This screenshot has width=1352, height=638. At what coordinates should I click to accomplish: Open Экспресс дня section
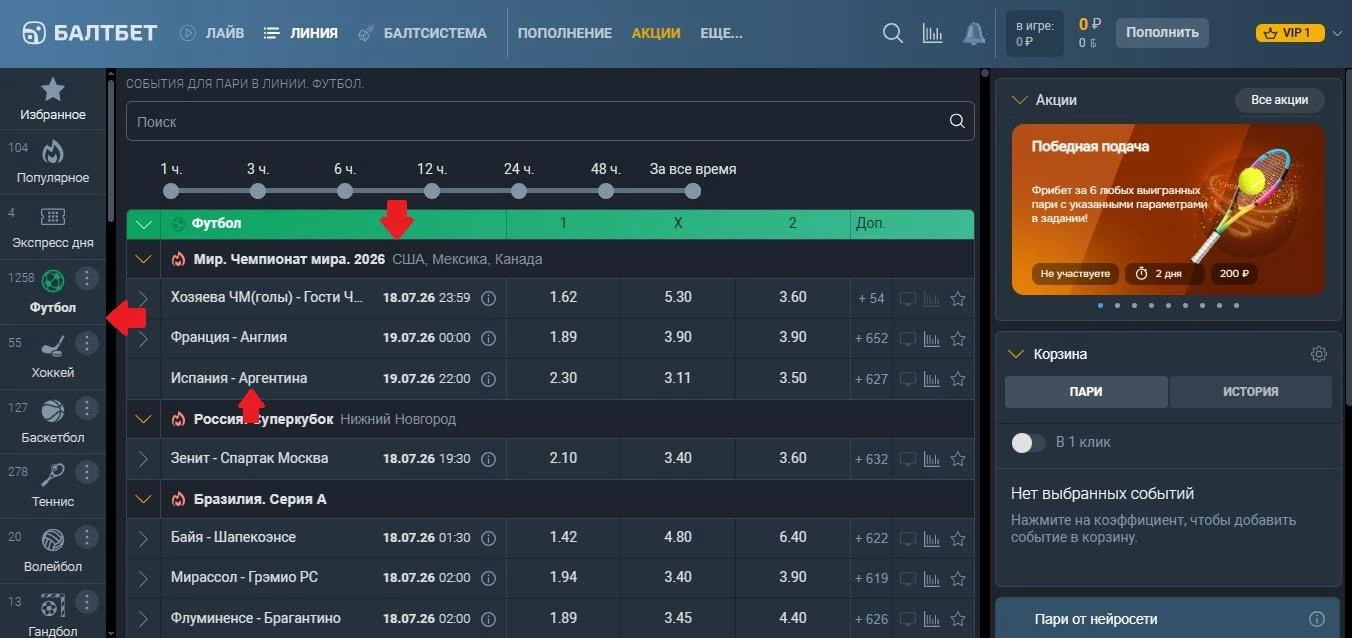(53, 227)
